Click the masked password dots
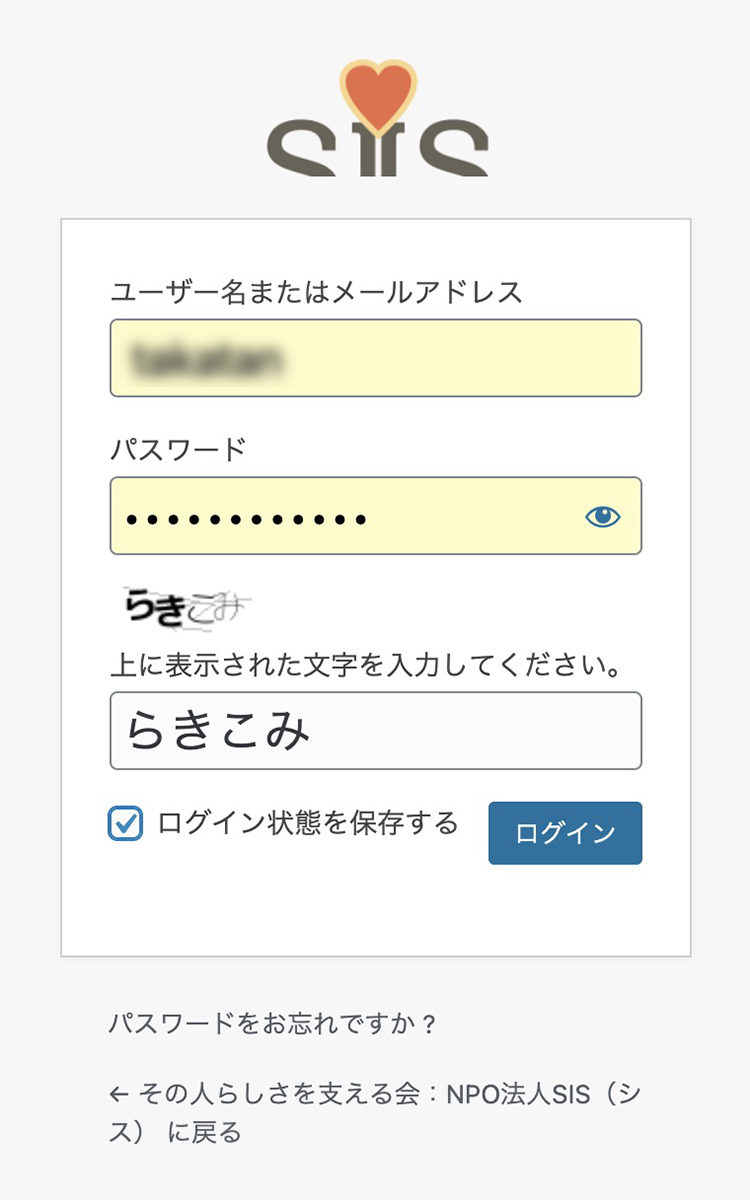 coord(246,519)
